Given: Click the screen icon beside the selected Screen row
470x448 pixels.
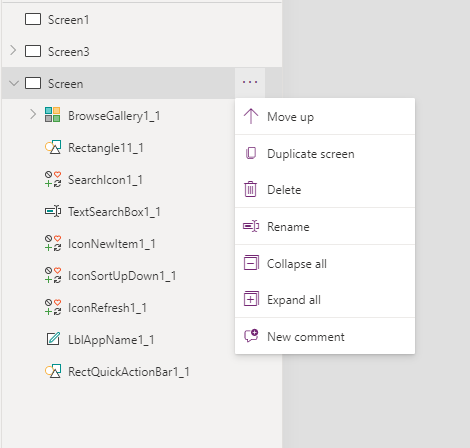Looking at the screenshot, I should coord(33,83).
